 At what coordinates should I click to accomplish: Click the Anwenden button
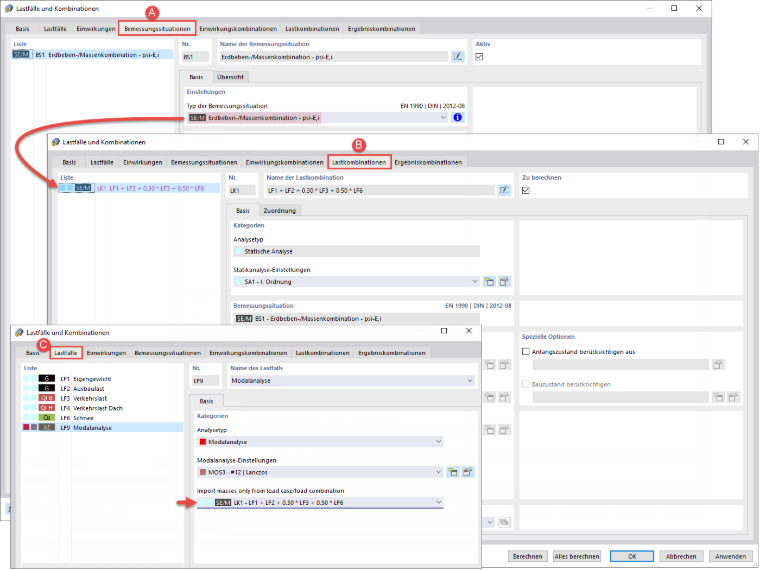pyautogui.click(x=730, y=556)
